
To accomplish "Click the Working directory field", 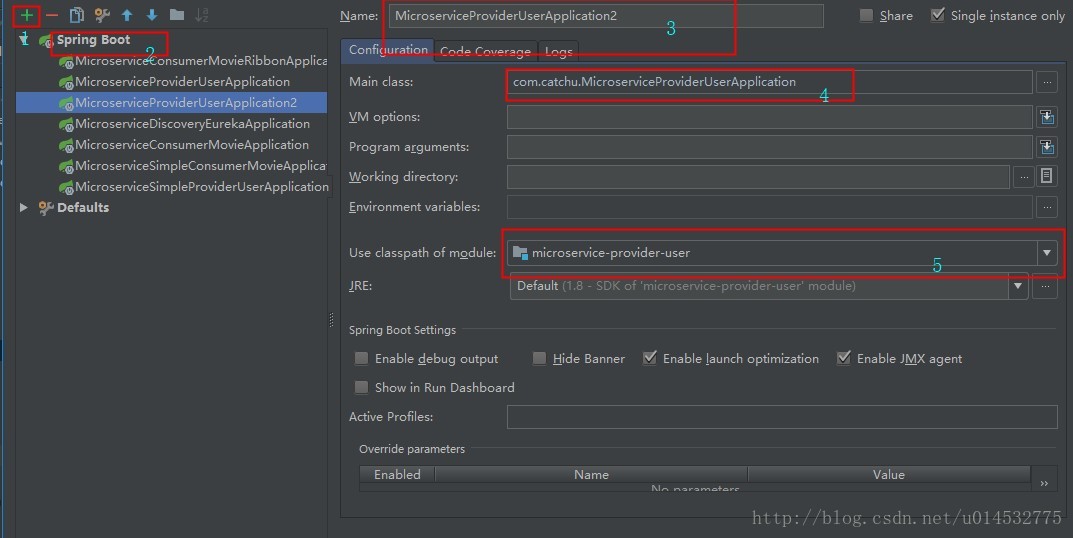I will tap(758, 177).
